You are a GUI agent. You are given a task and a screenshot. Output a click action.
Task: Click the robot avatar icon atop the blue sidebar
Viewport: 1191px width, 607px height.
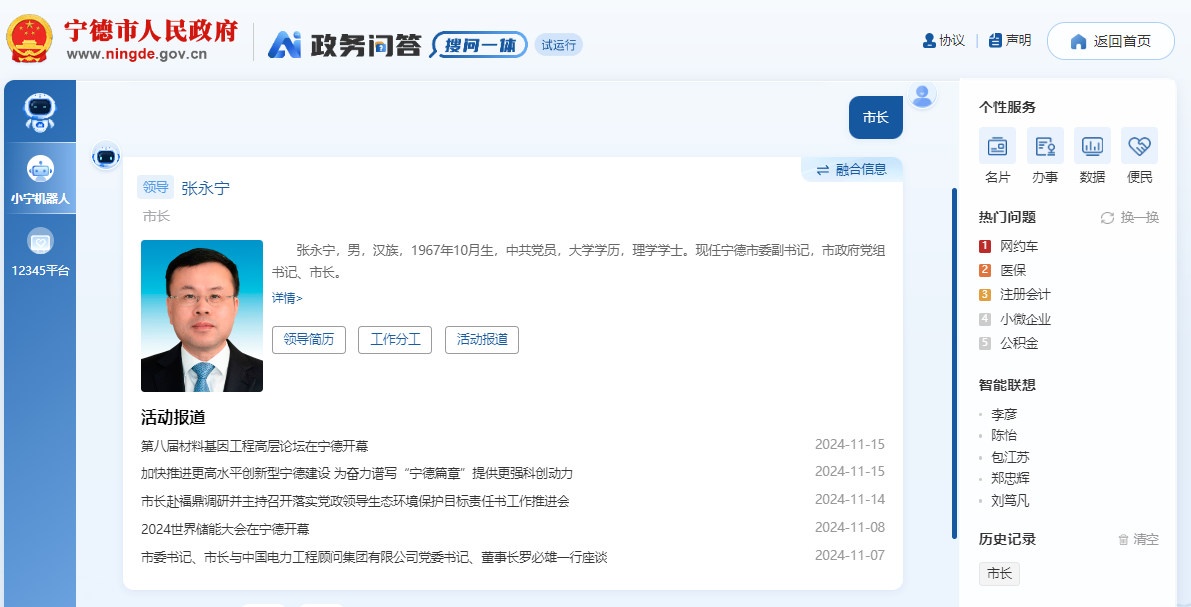[39, 112]
